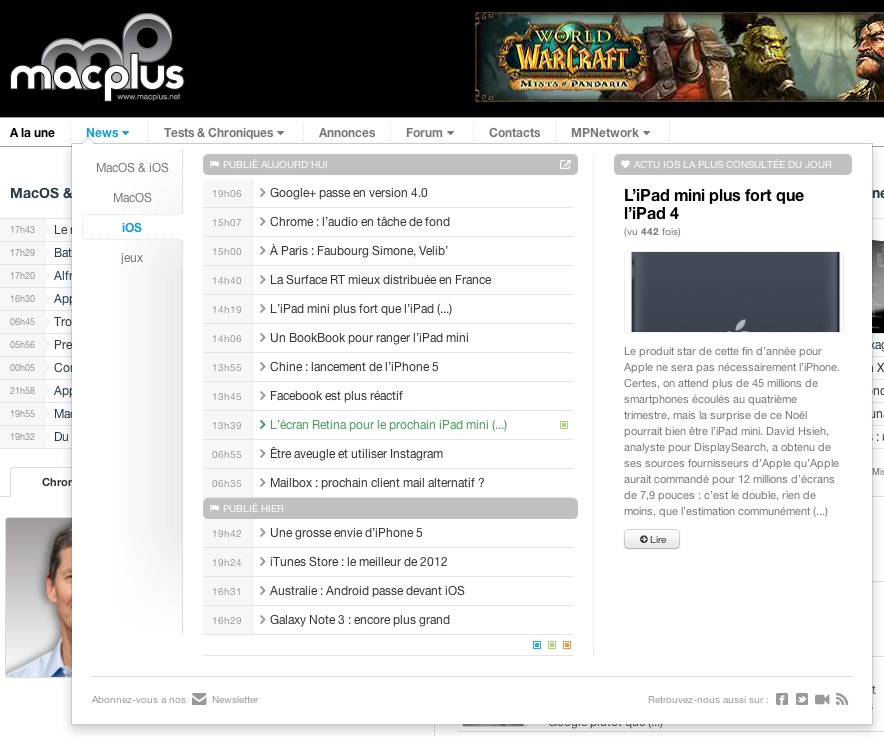Click the RSS feed icon in footer
The width and height of the screenshot is (884, 737).
842,699
